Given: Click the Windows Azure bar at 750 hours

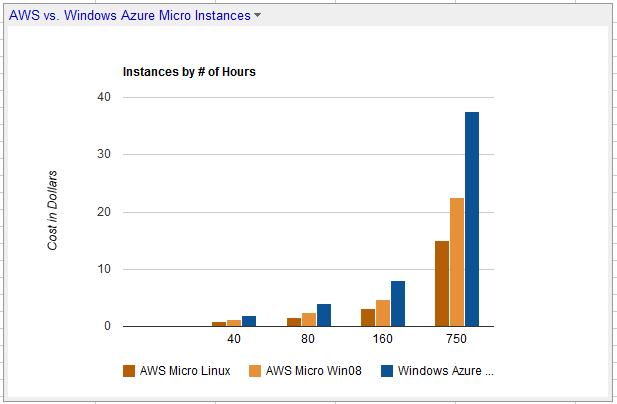Looking at the screenshot, I should coord(472,219).
